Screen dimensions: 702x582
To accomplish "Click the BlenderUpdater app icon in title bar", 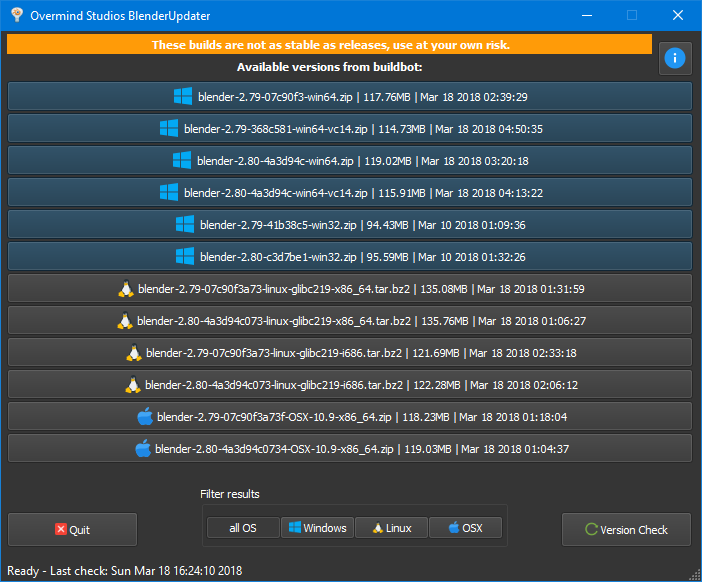I will (x=17, y=15).
